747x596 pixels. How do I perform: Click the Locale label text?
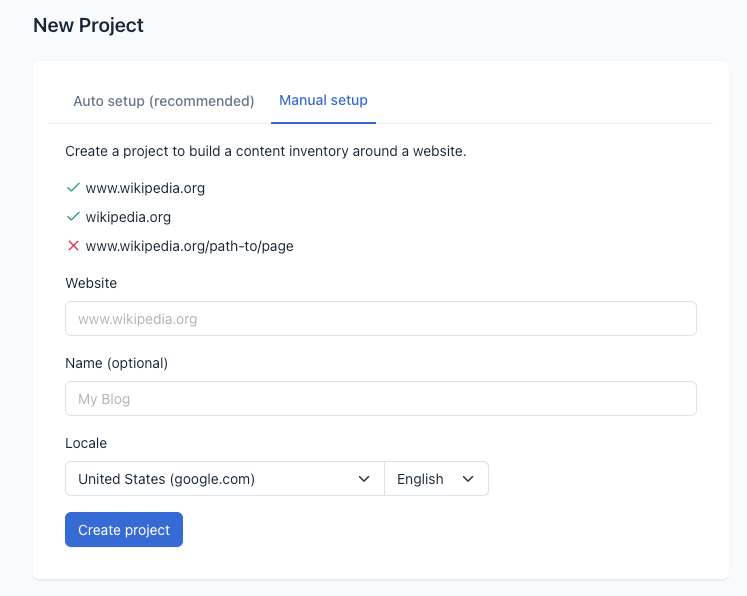(x=86, y=443)
